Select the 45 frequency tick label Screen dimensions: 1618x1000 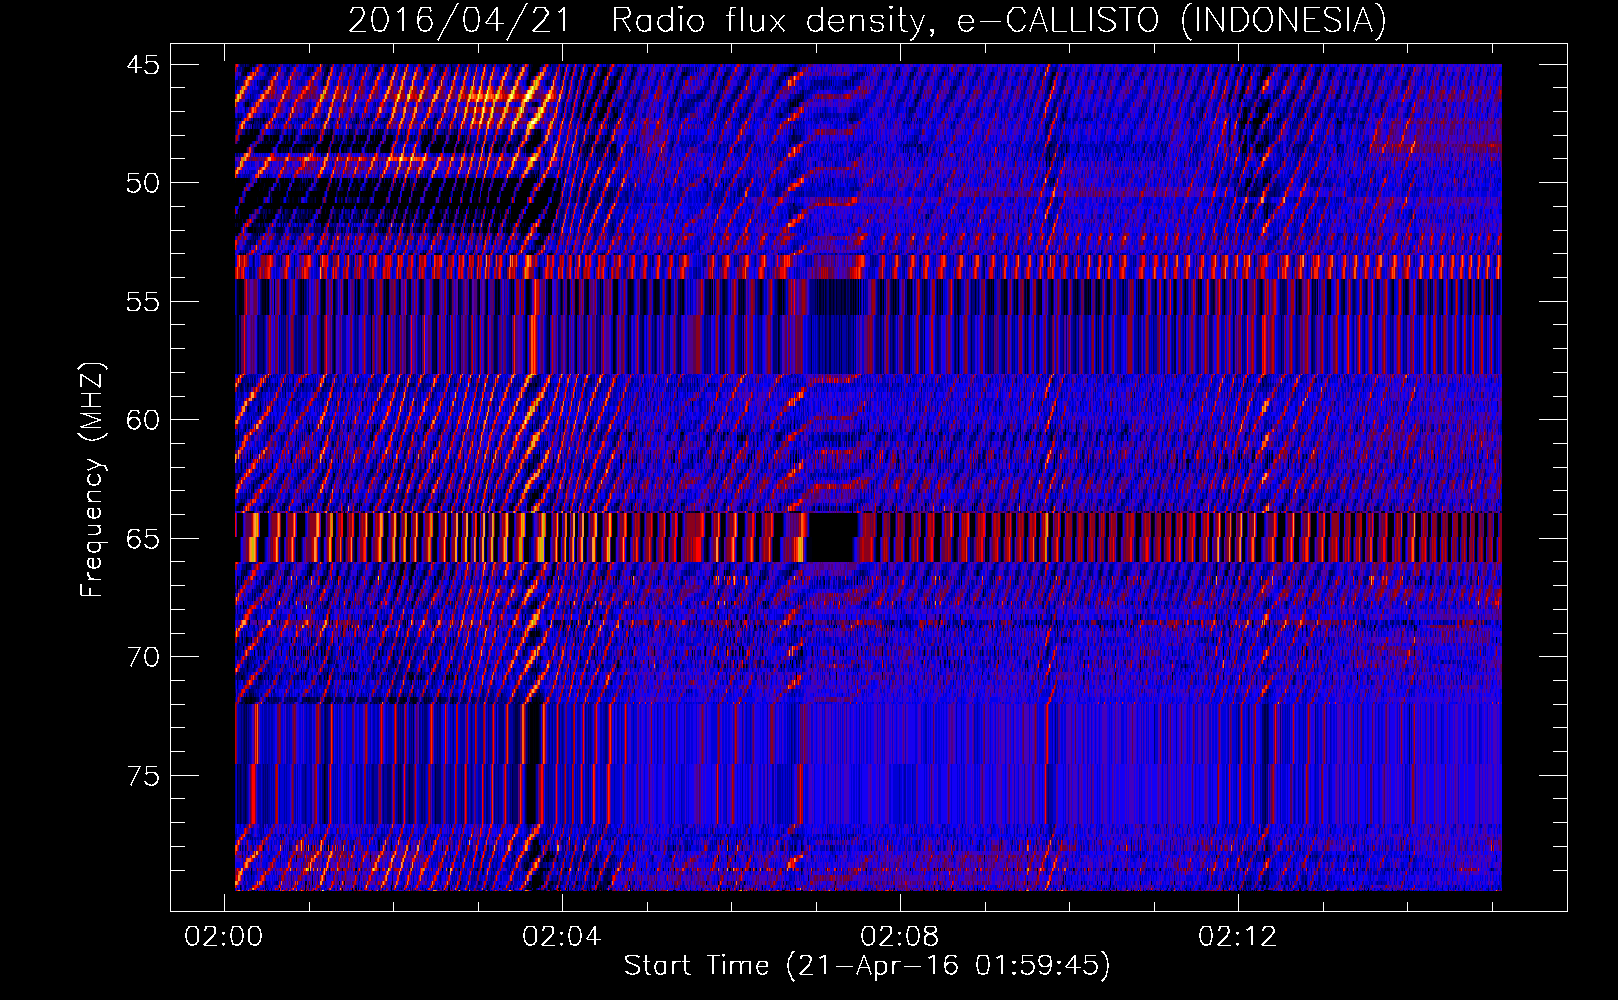click(142, 65)
